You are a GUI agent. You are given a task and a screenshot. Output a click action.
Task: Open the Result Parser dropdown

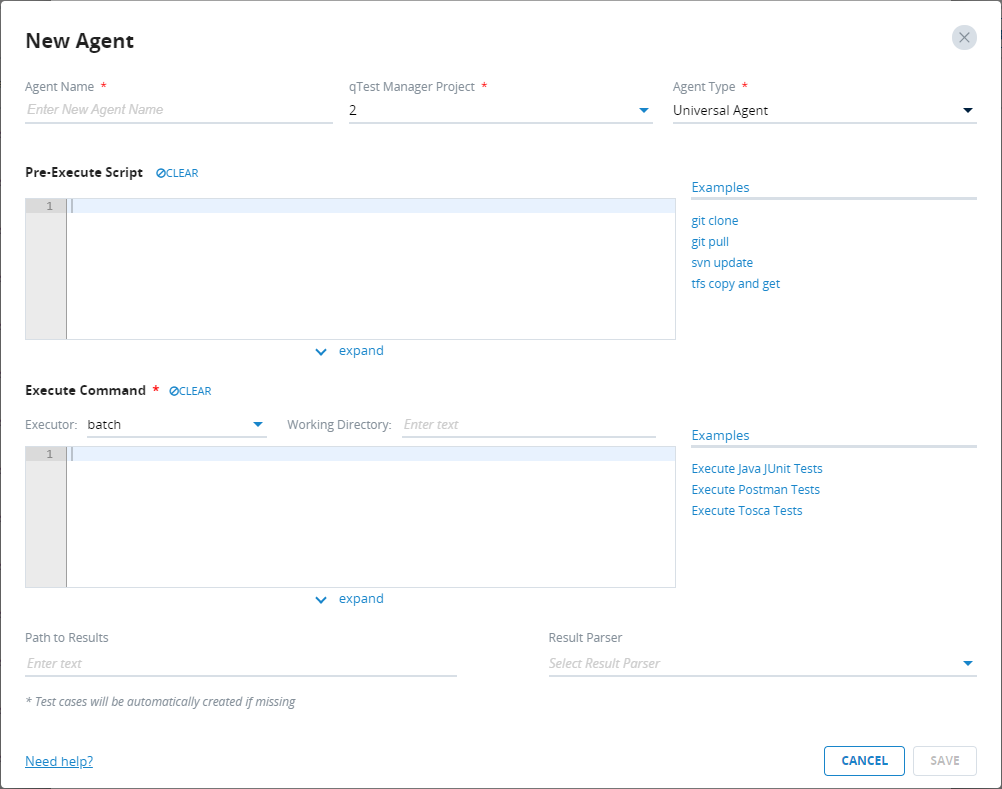pyautogui.click(x=967, y=663)
